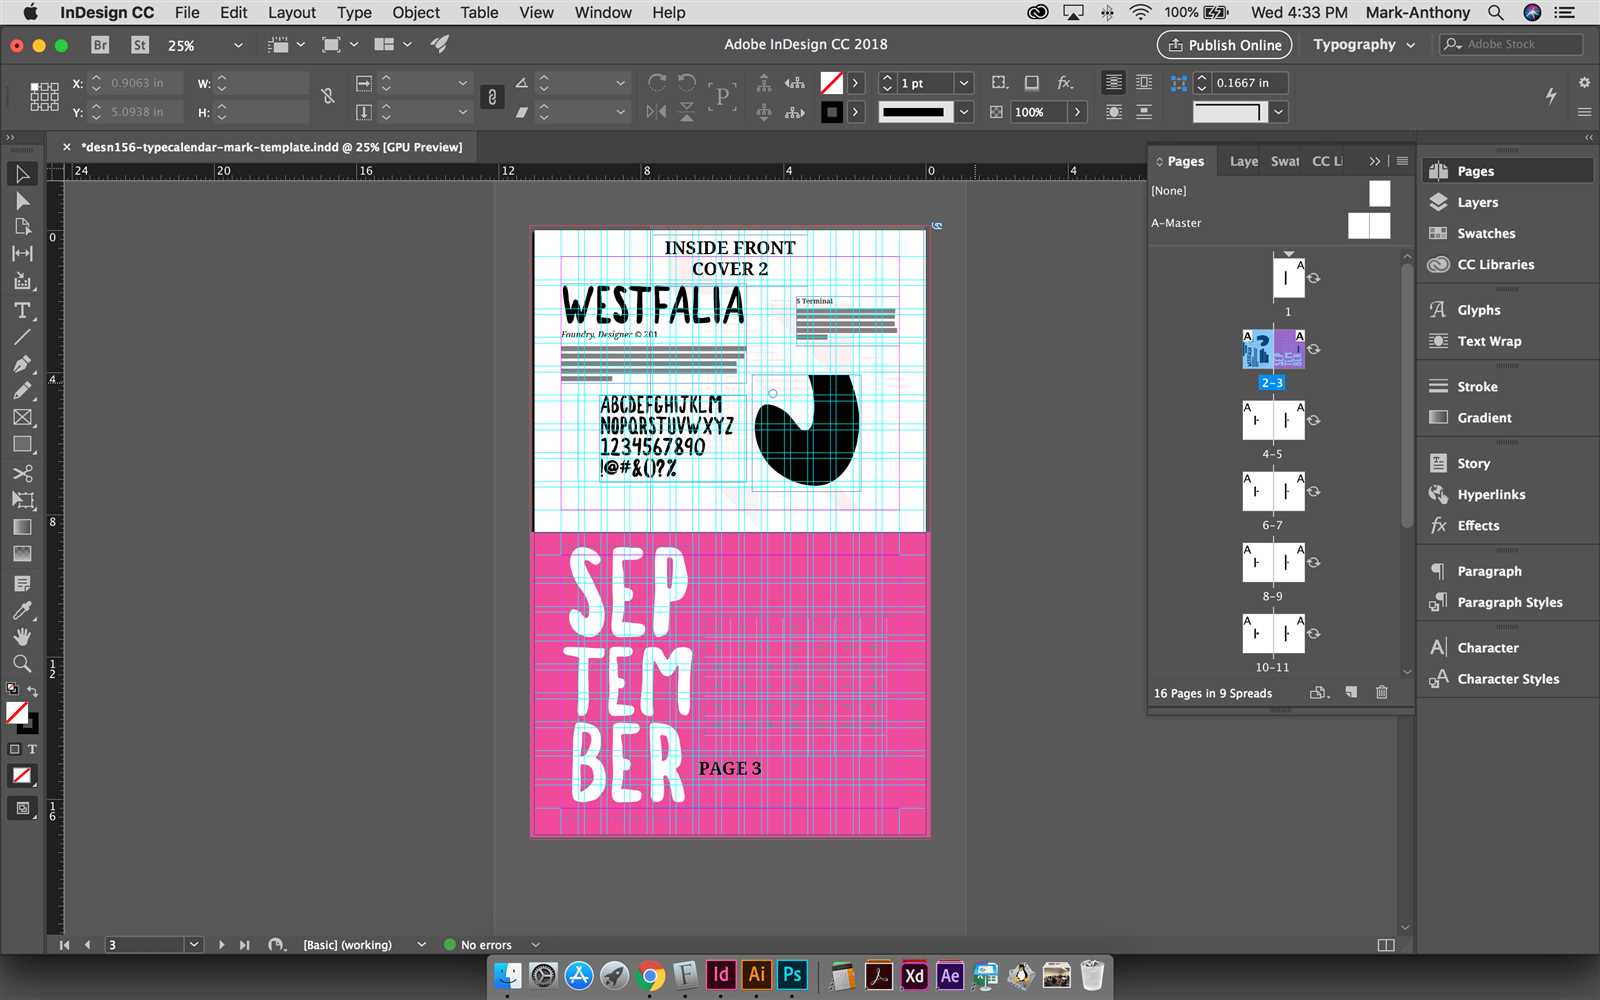Toggle the reference point locator grid
The image size is (1600, 1000).
tap(44, 97)
